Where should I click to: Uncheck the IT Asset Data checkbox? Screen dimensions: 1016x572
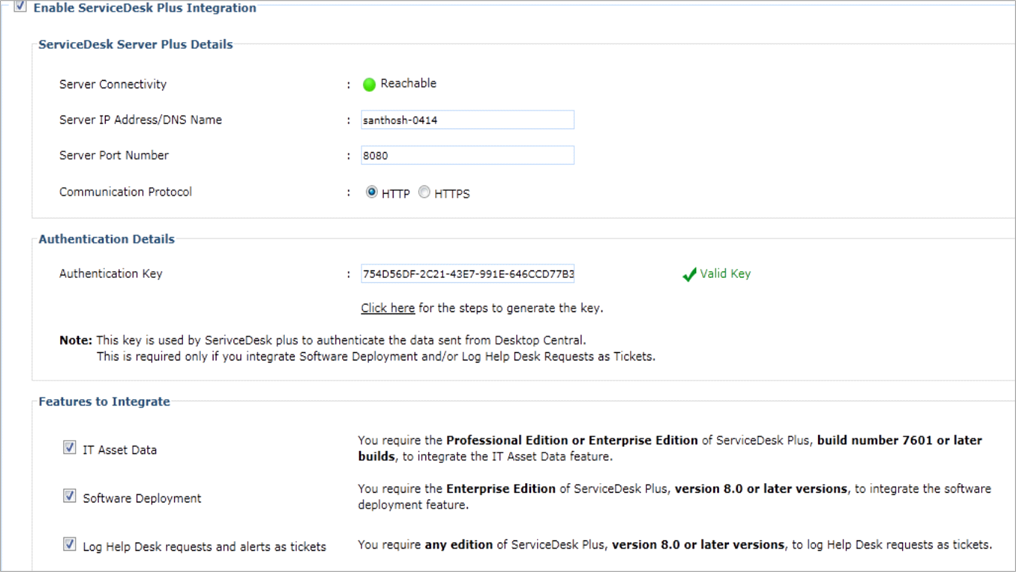tap(69, 448)
